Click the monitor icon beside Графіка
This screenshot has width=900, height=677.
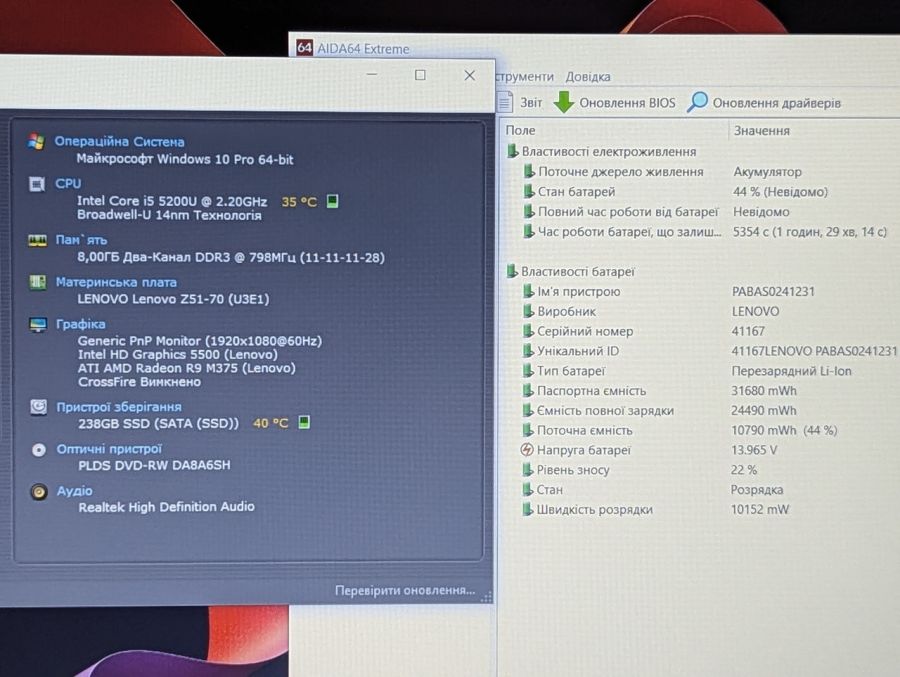click(38, 324)
